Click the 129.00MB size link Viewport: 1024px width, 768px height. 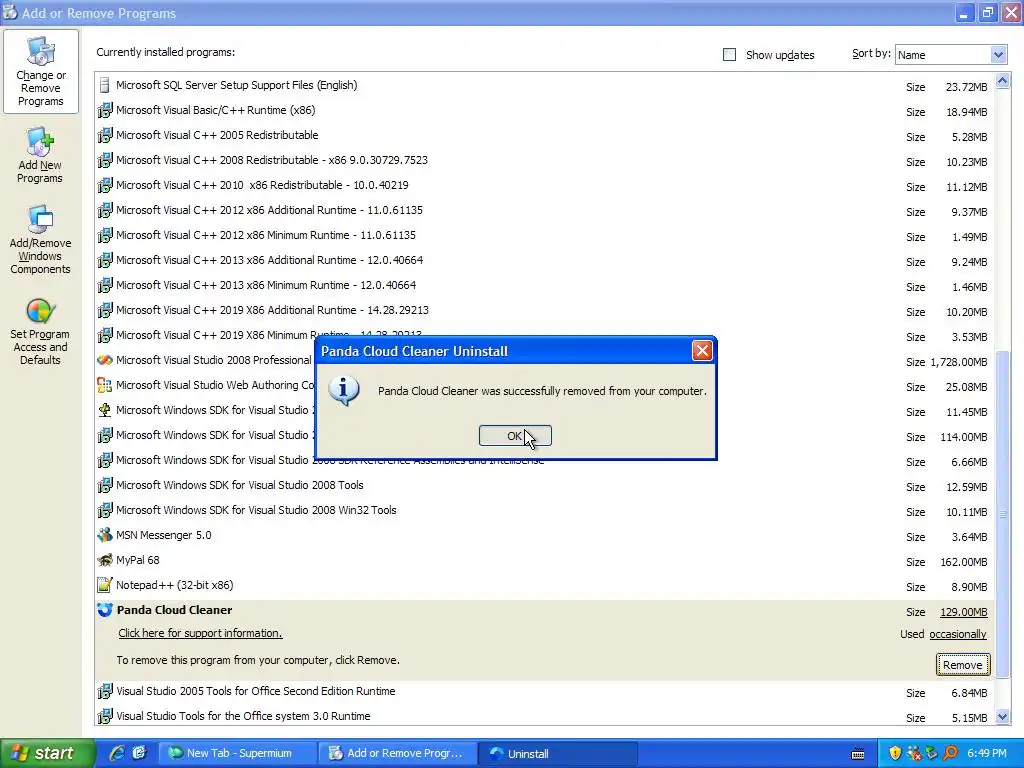963,612
